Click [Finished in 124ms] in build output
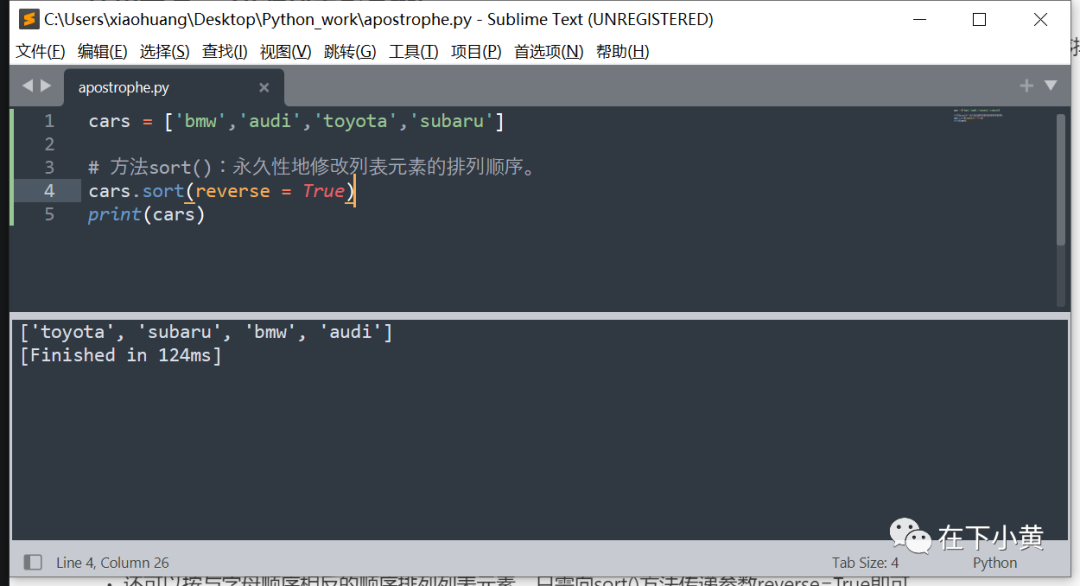Image resolution: width=1080 pixels, height=586 pixels. click(121, 355)
